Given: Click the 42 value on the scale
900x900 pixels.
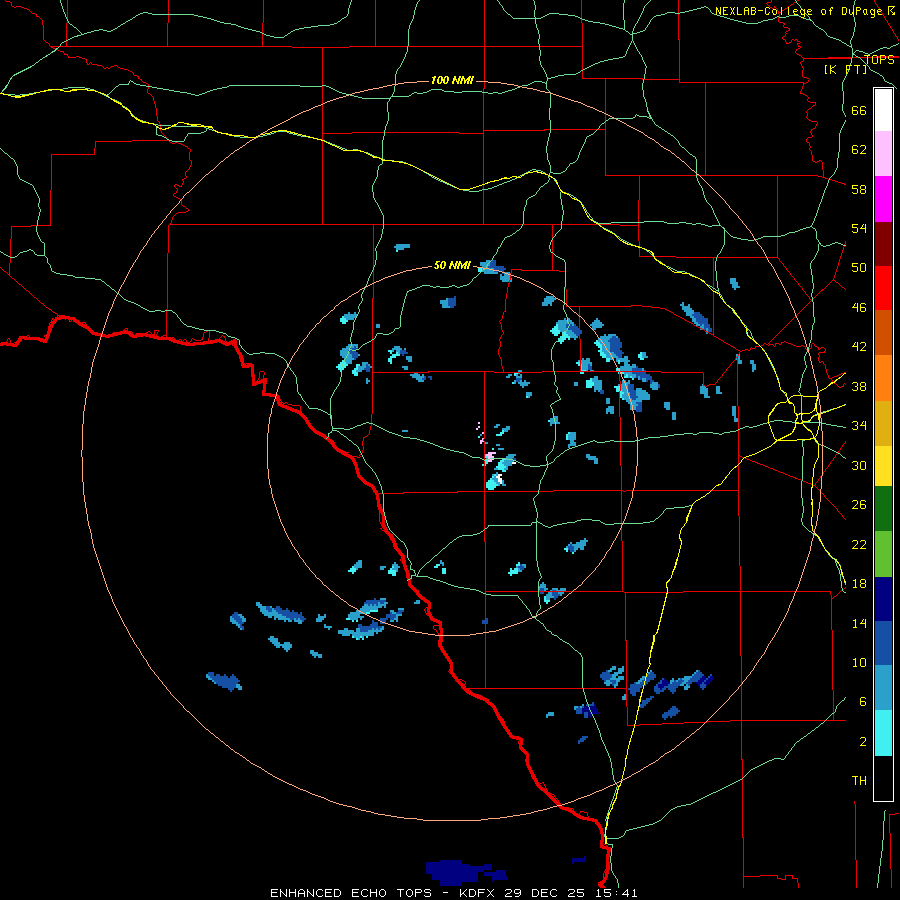Looking at the screenshot, I should [859, 347].
